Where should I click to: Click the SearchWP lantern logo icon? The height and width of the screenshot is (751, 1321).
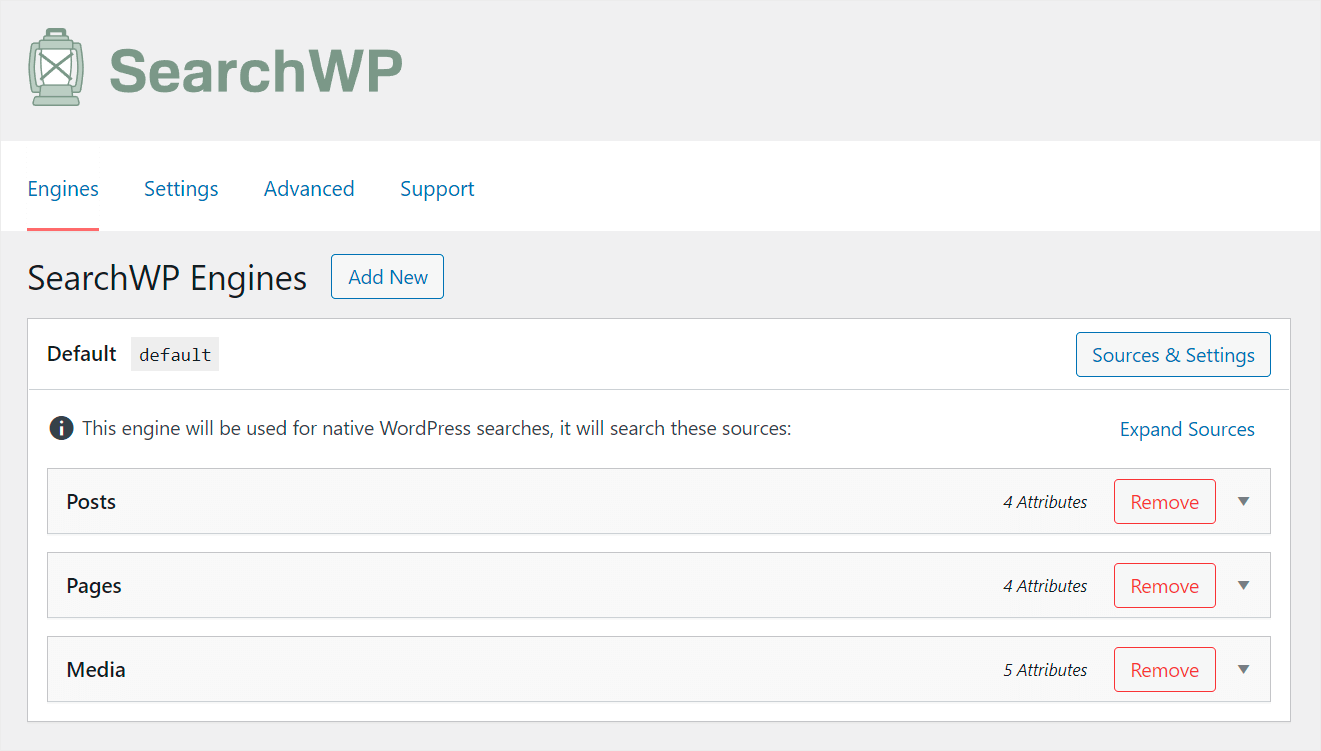tap(55, 67)
